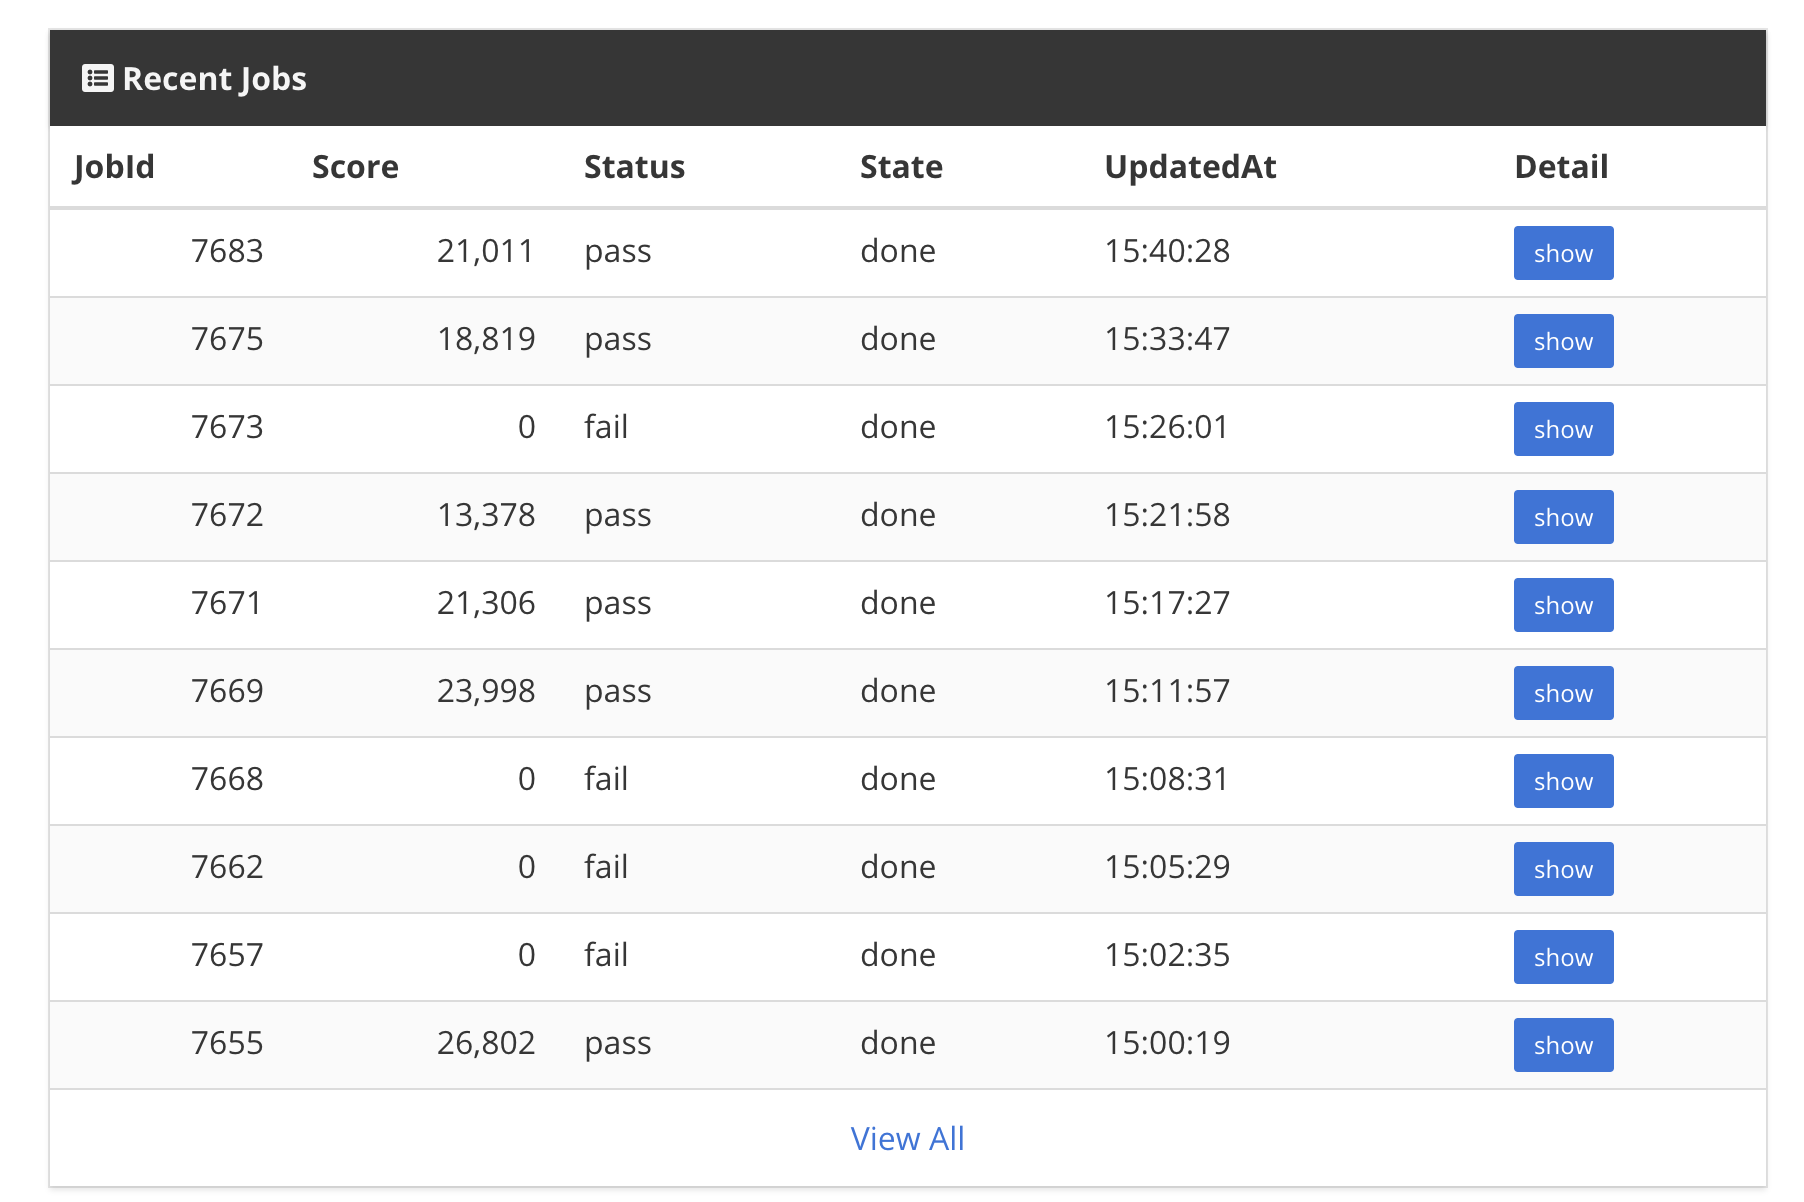Click the Recent Jobs panel title
1804x1202 pixels.
(x=214, y=79)
